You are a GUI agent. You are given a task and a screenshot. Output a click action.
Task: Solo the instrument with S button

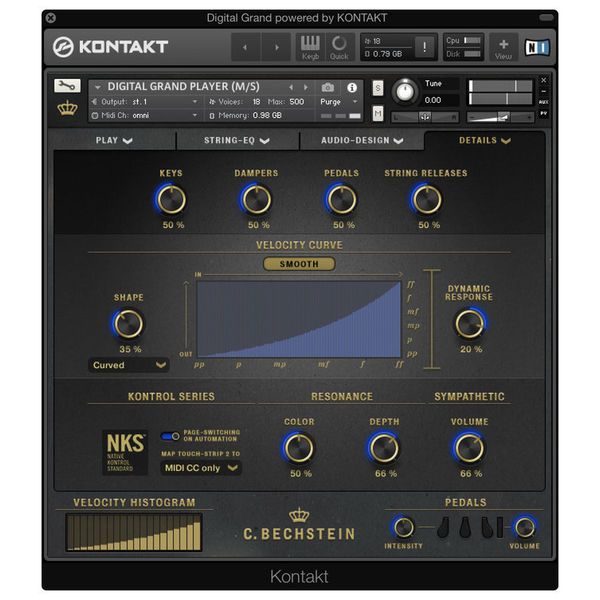(x=378, y=89)
